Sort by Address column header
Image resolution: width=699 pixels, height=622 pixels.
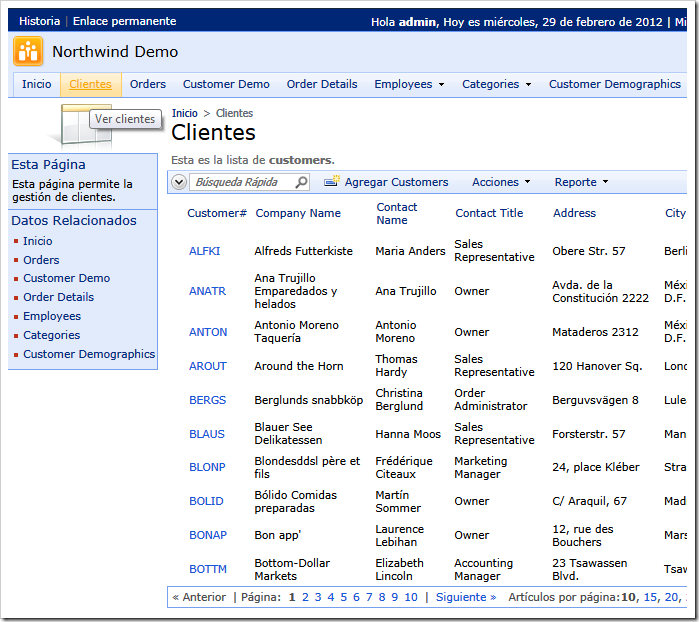click(574, 213)
